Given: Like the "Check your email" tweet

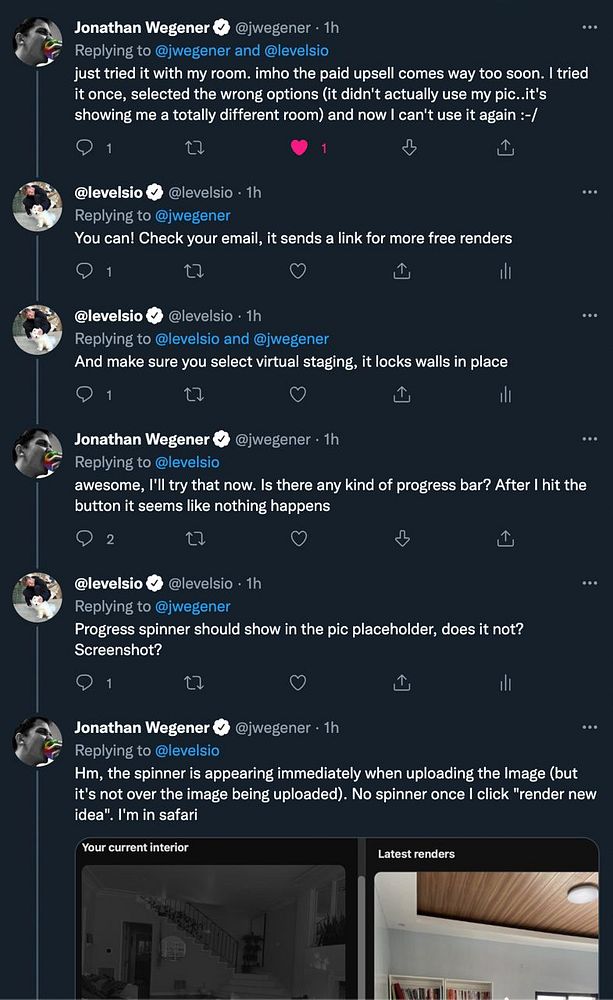Looking at the screenshot, I should [298, 271].
